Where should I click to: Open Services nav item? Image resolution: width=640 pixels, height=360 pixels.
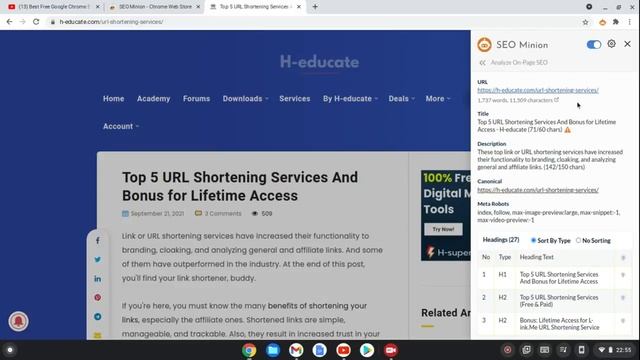295,99
